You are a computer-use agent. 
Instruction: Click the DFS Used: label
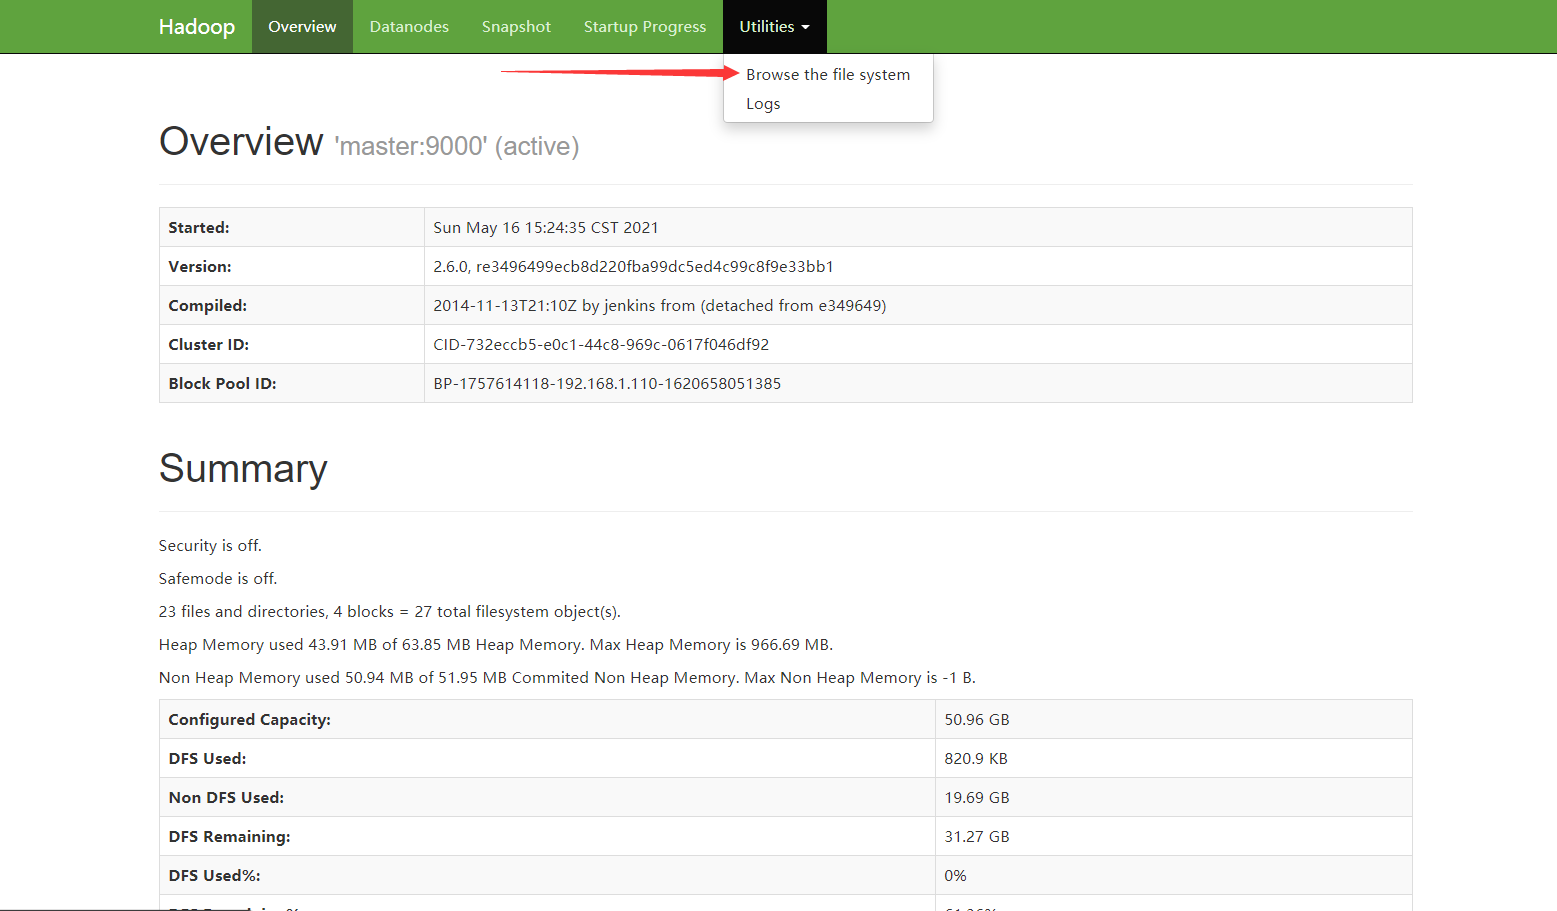(207, 759)
